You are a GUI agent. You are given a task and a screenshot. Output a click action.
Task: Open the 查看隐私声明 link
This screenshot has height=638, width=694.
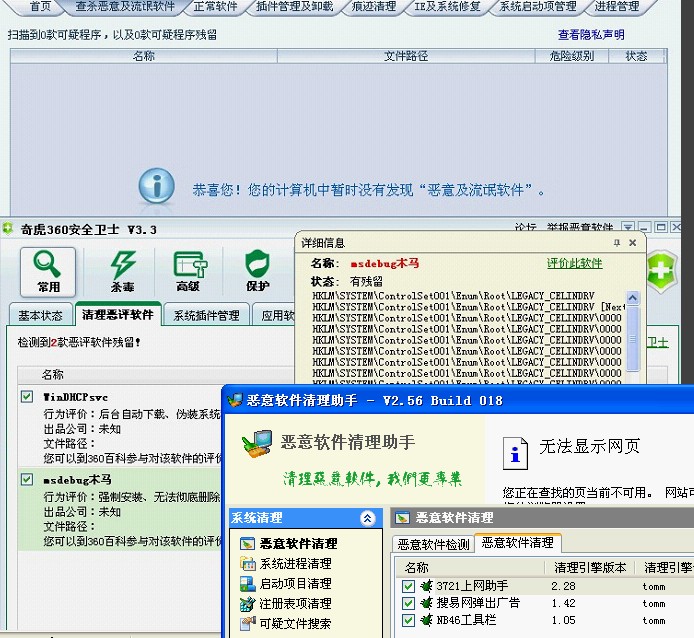click(x=591, y=35)
